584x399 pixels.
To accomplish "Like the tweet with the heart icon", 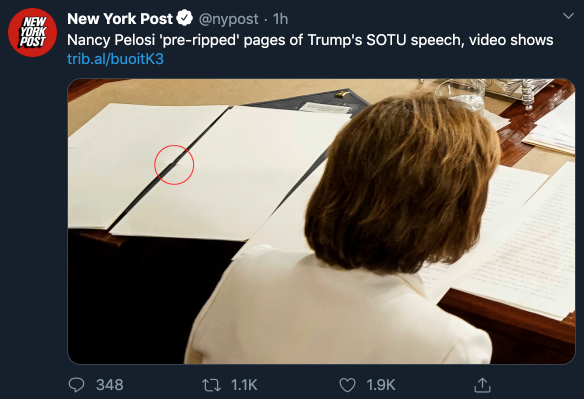I will click(x=347, y=385).
